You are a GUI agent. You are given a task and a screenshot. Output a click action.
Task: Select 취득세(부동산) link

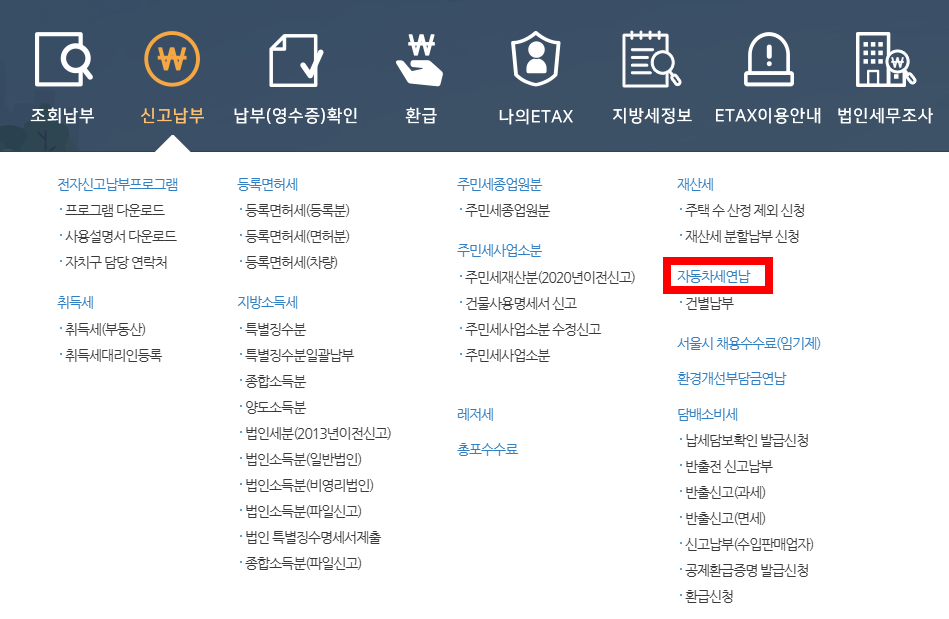pos(105,329)
